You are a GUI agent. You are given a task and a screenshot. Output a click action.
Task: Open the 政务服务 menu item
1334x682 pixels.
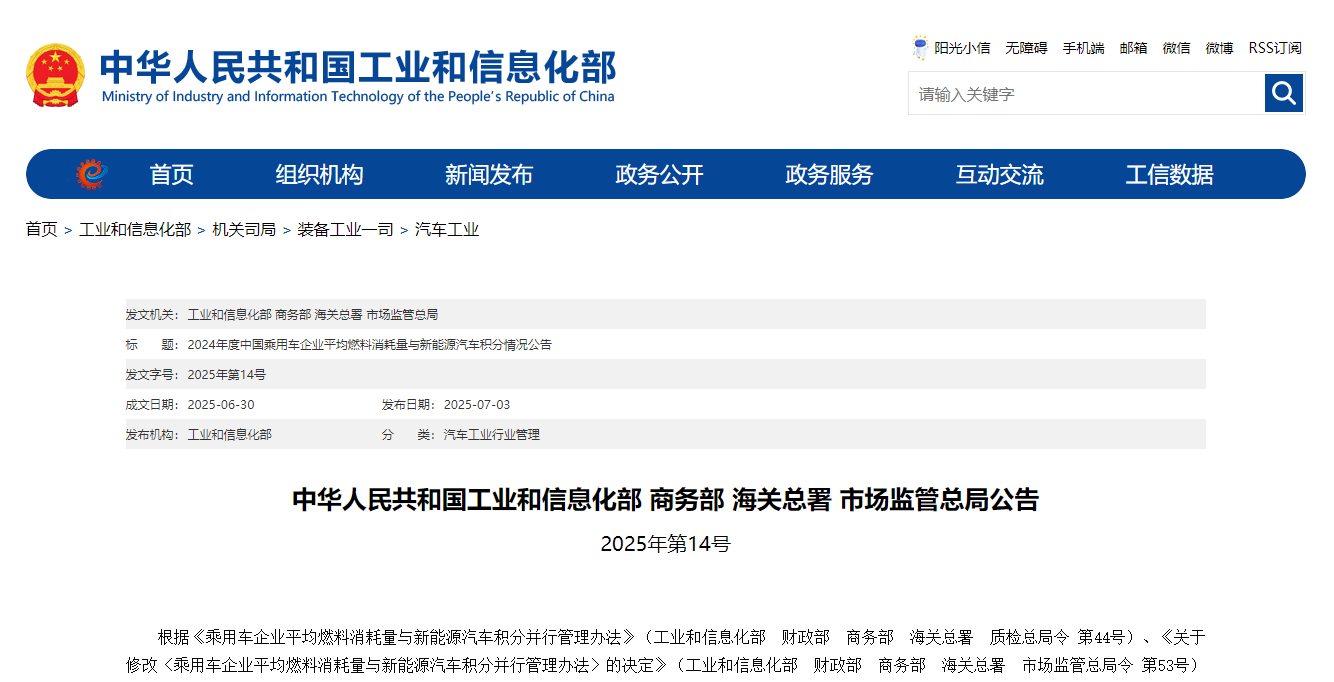click(x=829, y=174)
